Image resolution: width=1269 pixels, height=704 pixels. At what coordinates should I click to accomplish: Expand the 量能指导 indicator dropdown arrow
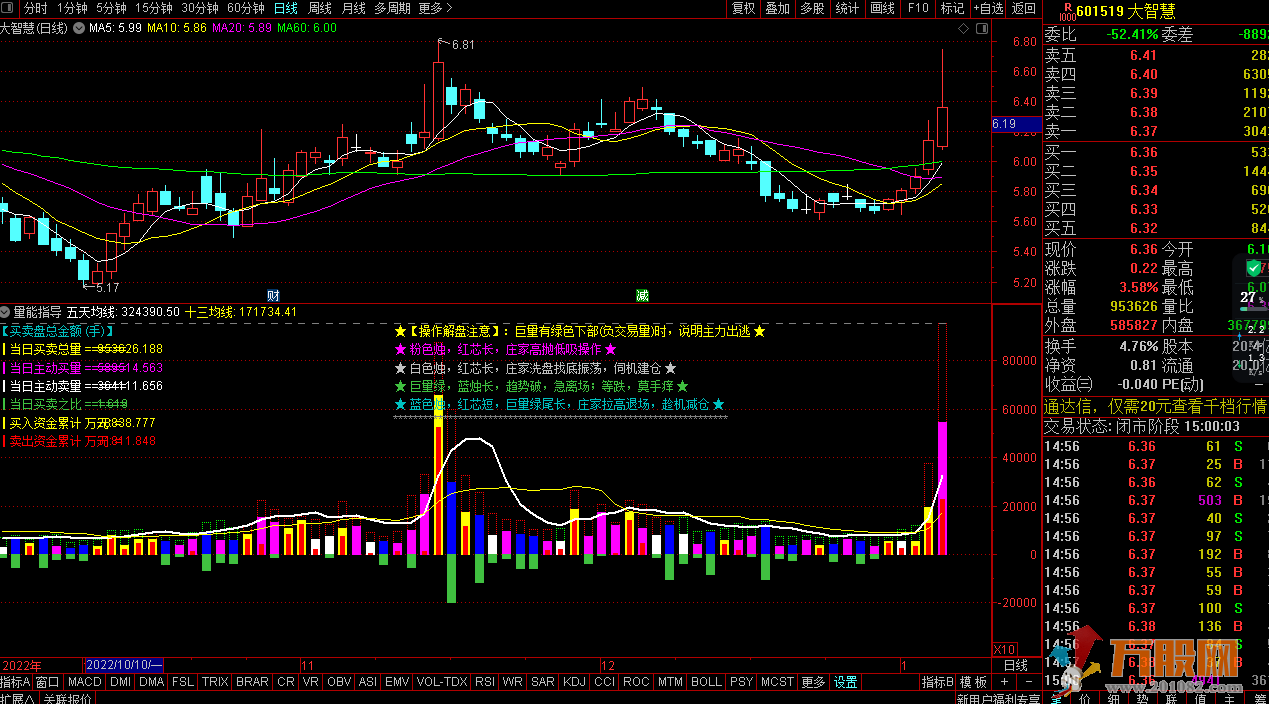click(x=6, y=312)
